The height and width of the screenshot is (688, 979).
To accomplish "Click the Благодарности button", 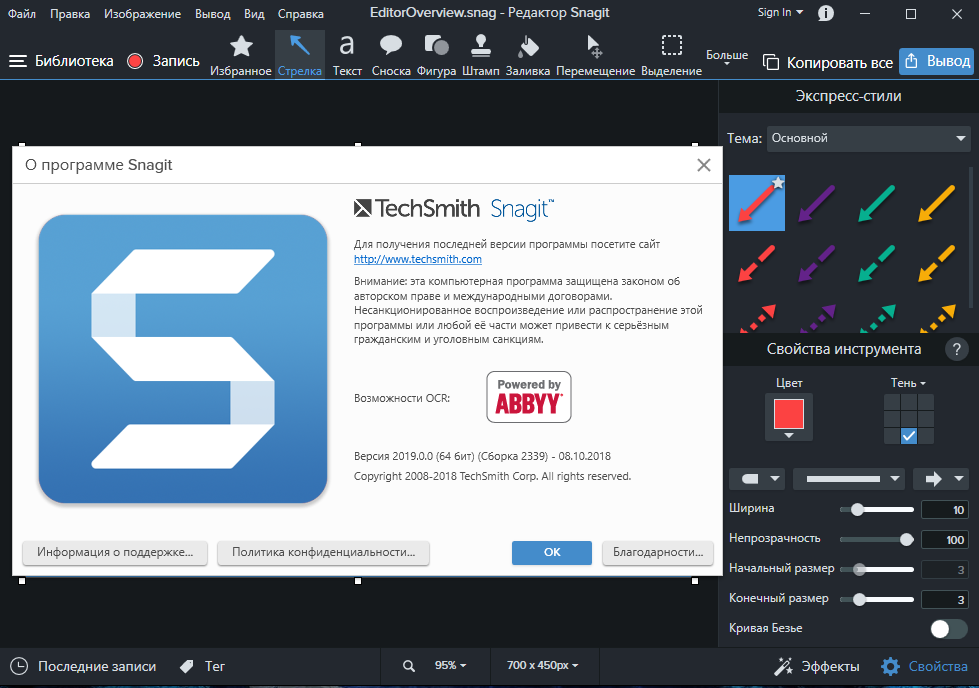I will point(658,553).
